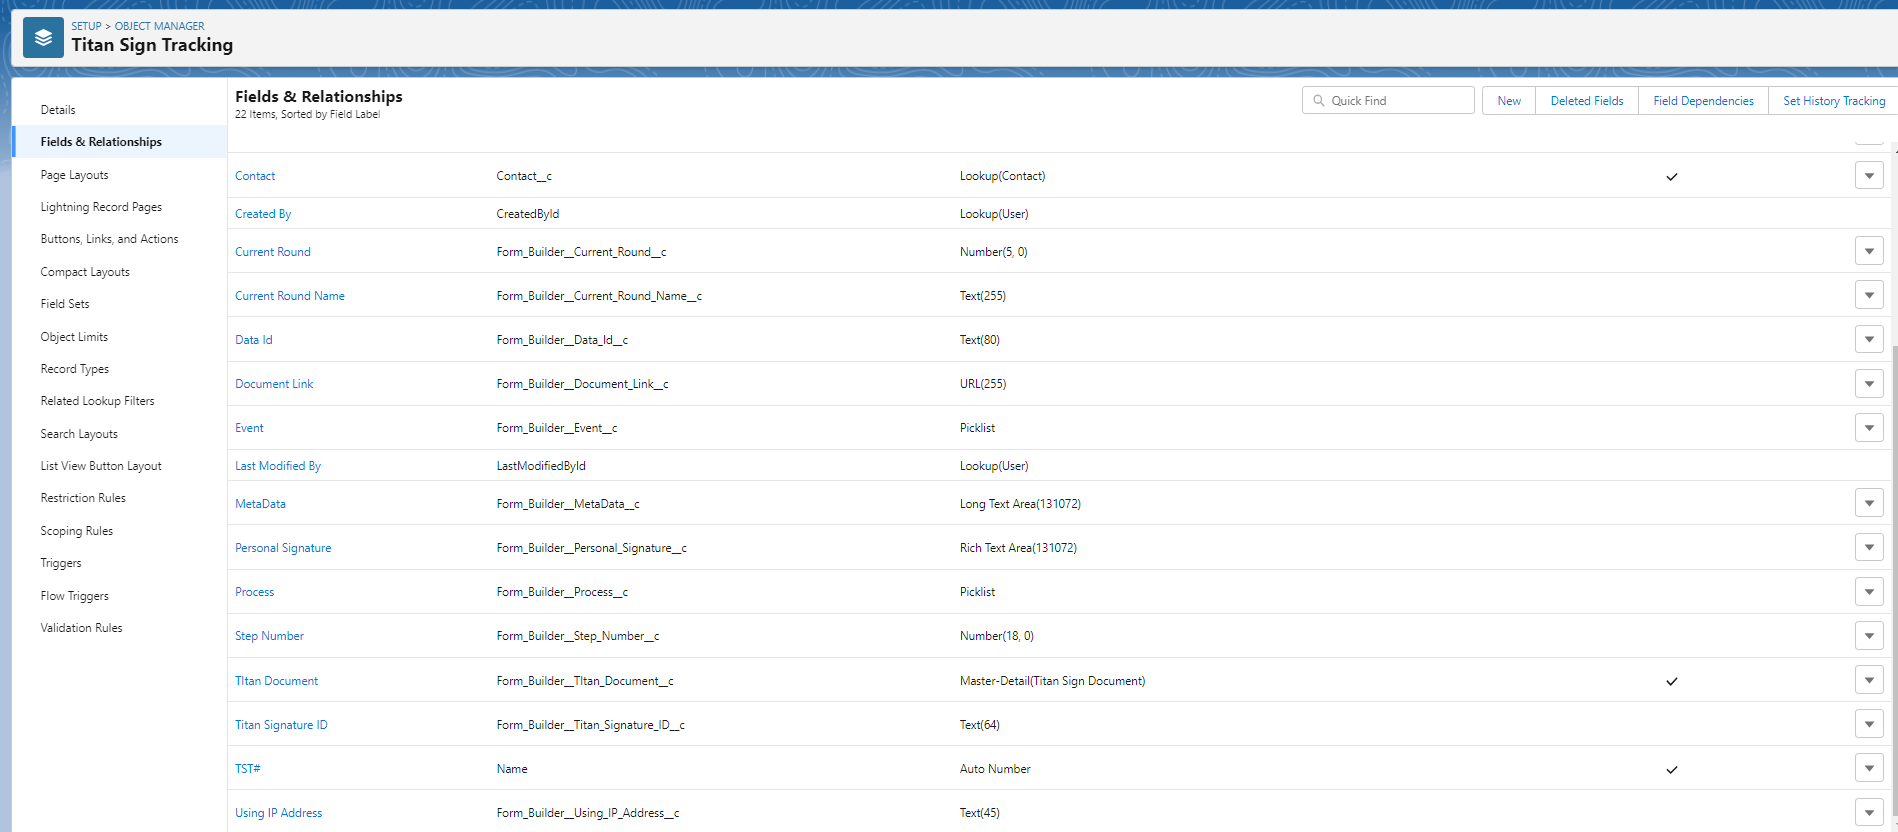Click the OBJECT MANAGER breadcrumb link

pos(159,26)
